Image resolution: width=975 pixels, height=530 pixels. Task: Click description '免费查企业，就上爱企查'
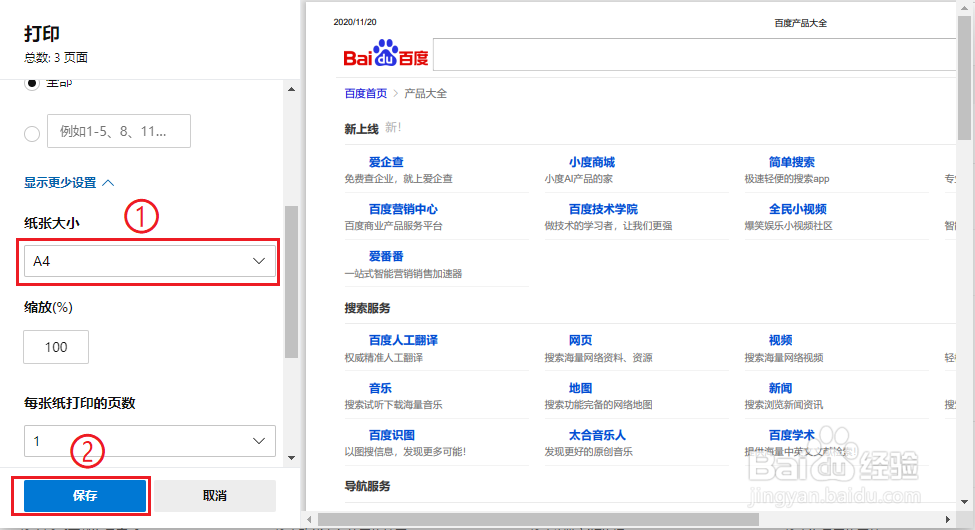coord(399,179)
